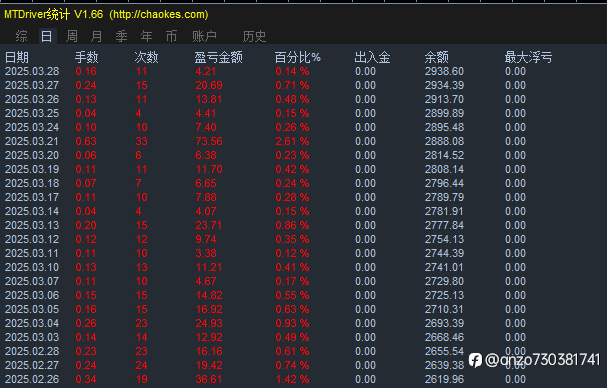Switch to the 年 yearly tab
The image size is (607, 388).
pos(146,36)
